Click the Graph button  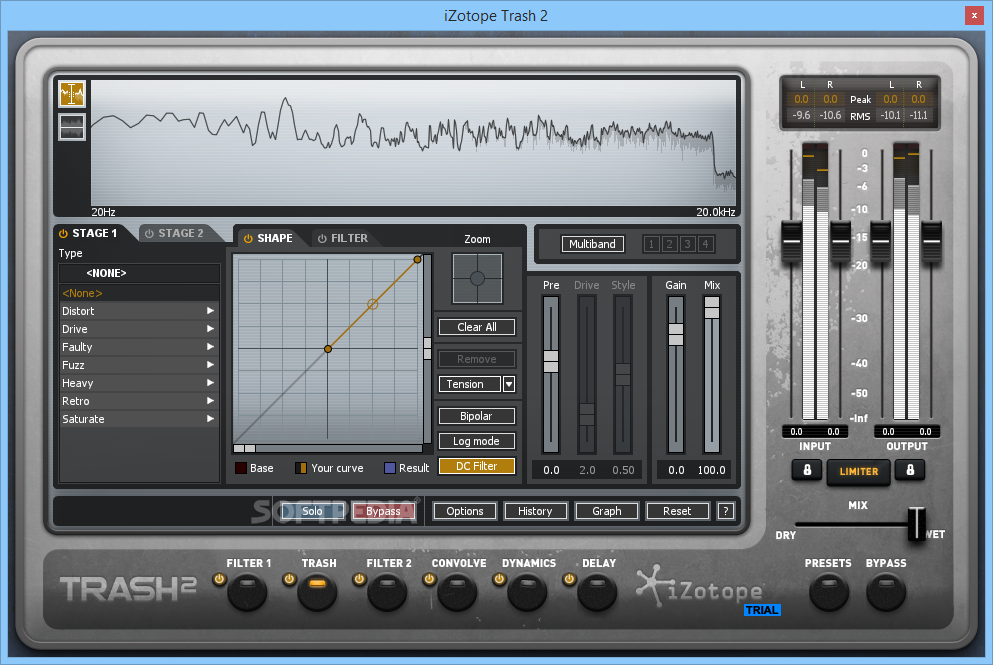pos(607,511)
